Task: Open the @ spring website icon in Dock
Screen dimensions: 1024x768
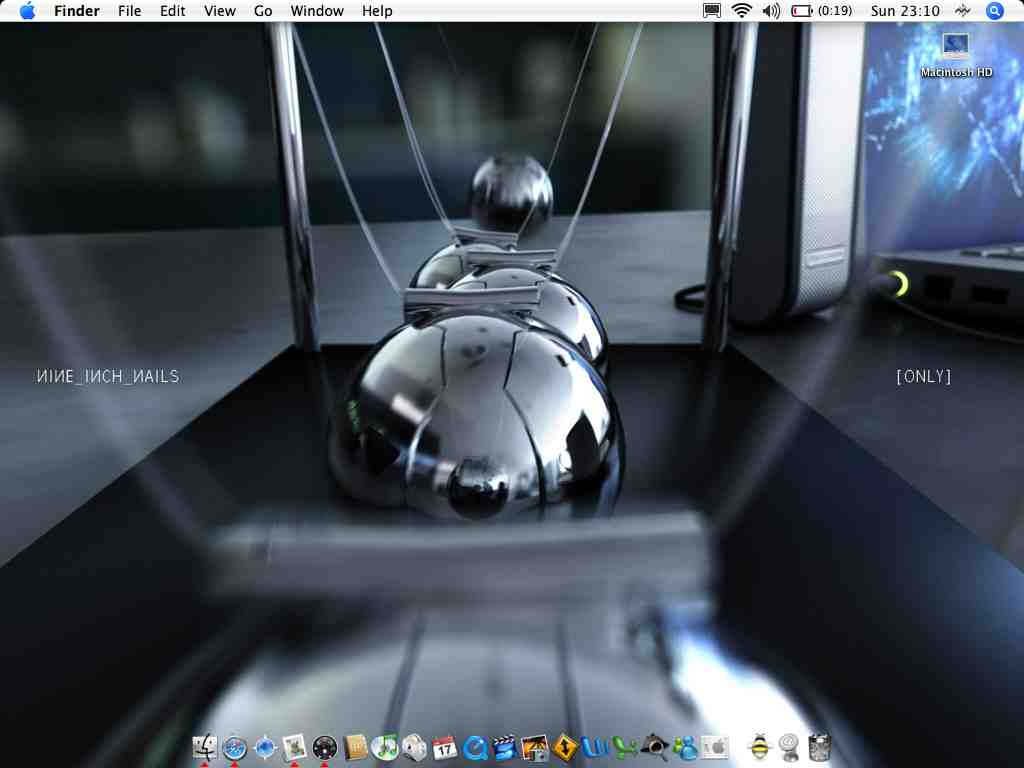Action: pos(790,746)
